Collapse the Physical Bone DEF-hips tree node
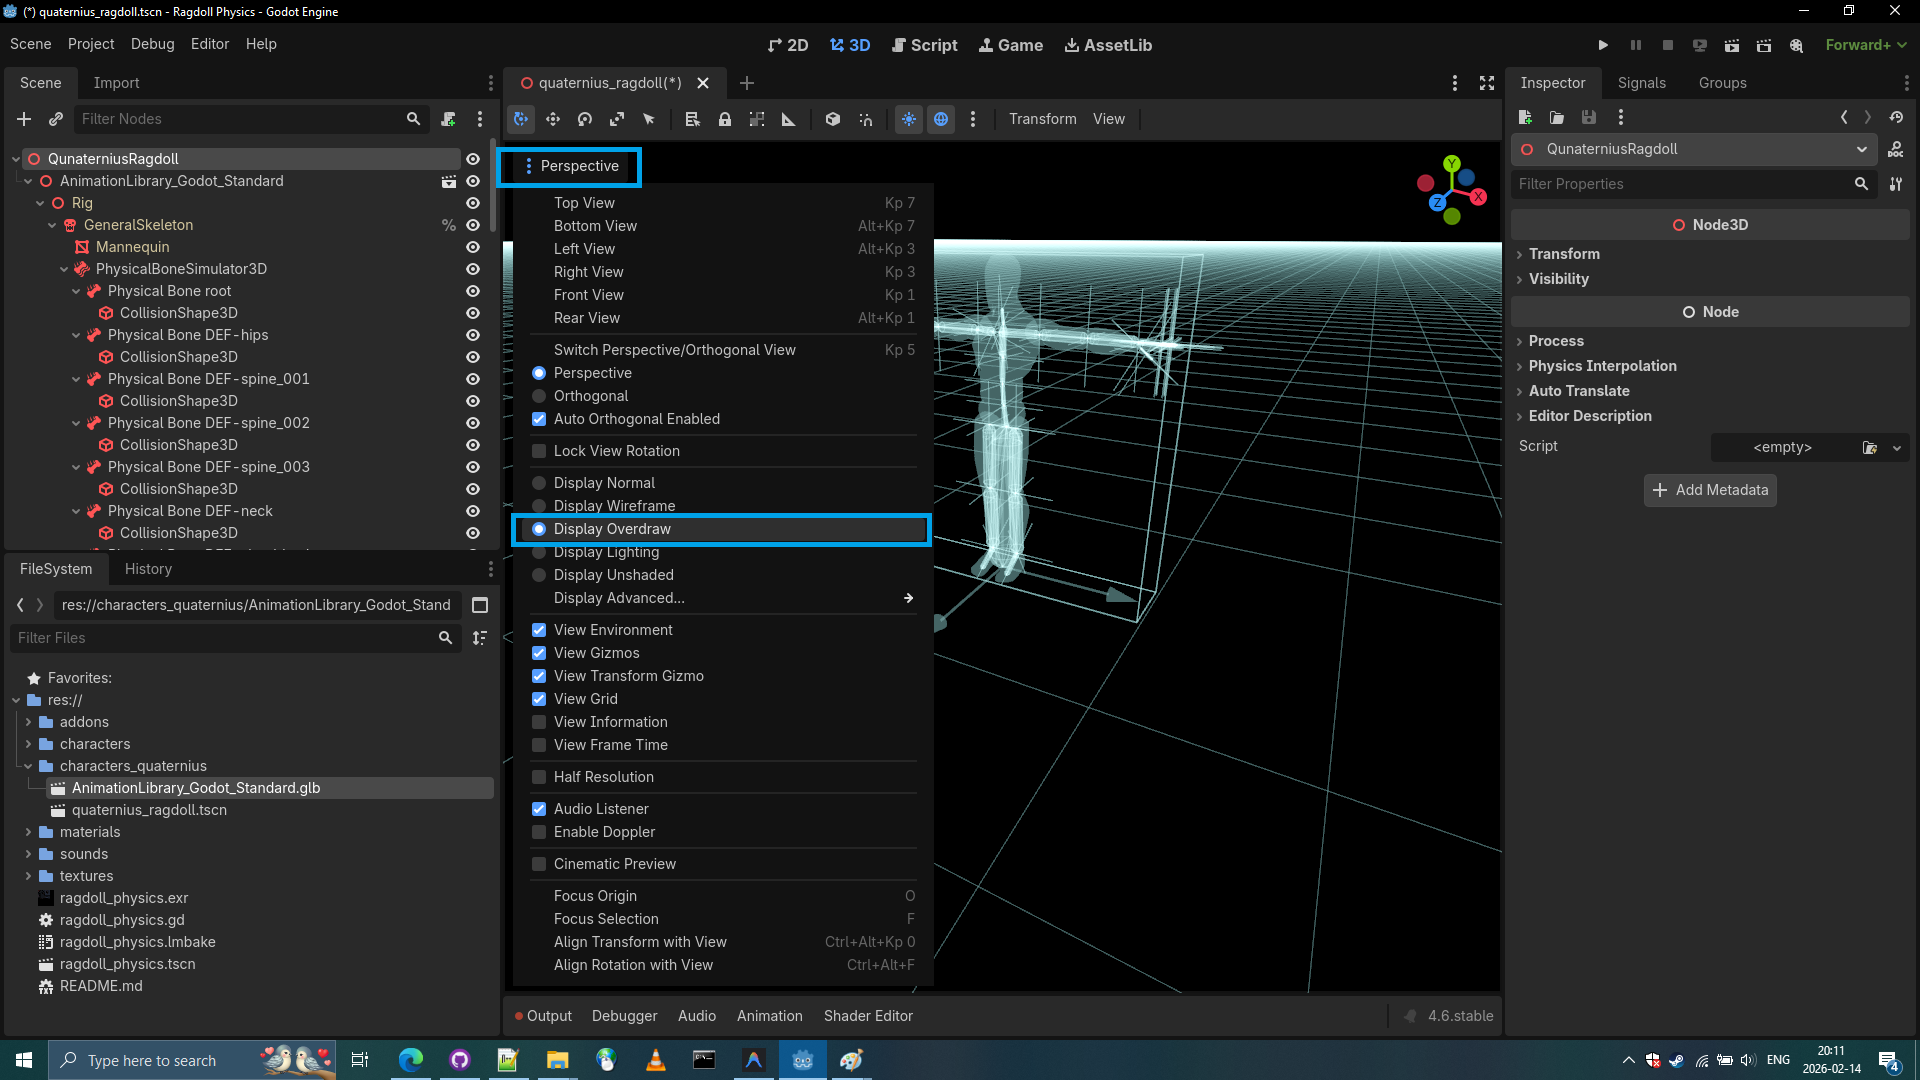This screenshot has width=1920, height=1080. [x=76, y=335]
